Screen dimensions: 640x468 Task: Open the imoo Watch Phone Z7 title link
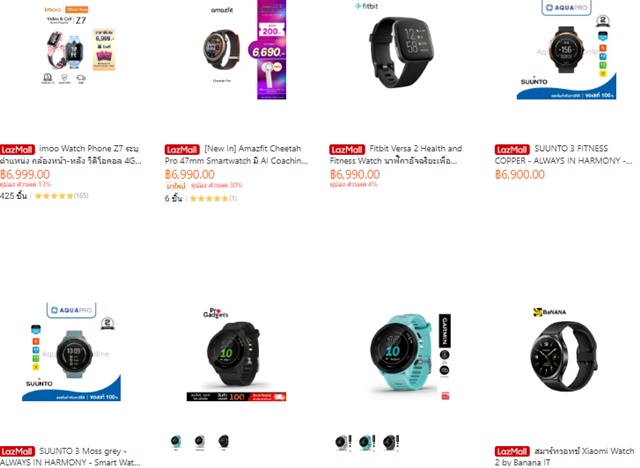(x=71, y=155)
